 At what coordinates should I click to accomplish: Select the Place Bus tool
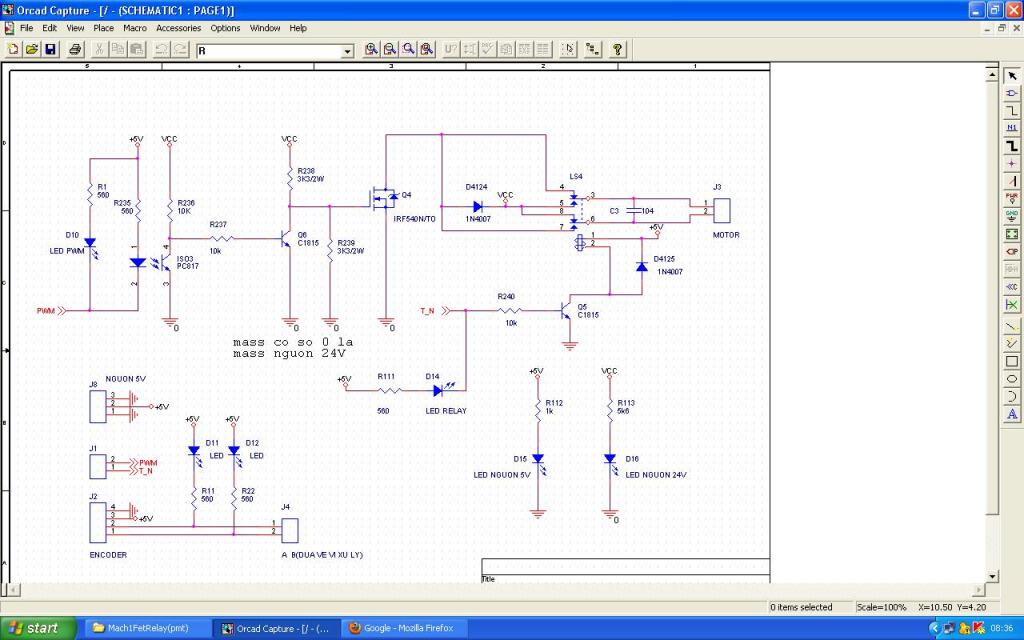click(1012, 146)
